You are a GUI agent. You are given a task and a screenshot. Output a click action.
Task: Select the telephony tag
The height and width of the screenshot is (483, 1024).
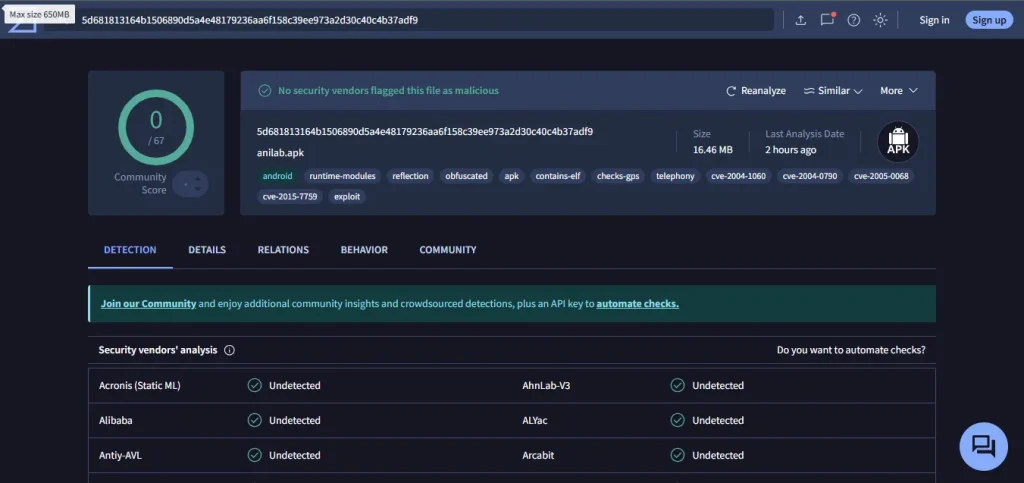click(x=675, y=176)
